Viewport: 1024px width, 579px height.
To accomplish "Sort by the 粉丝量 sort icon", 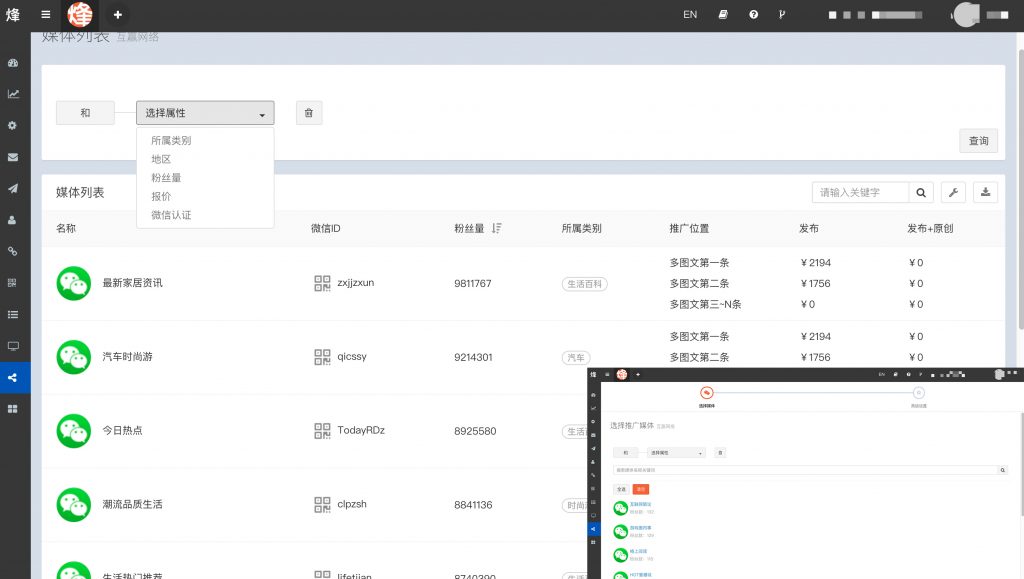I will (496, 228).
